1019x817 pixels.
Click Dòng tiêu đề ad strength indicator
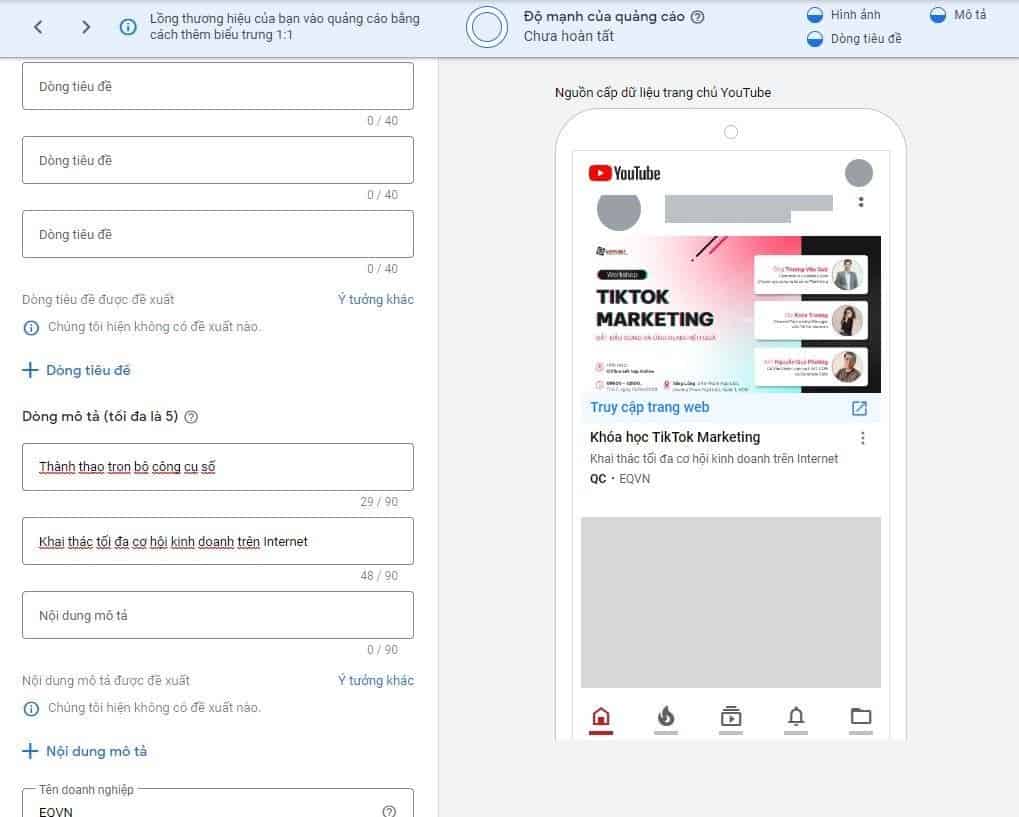[x=855, y=39]
